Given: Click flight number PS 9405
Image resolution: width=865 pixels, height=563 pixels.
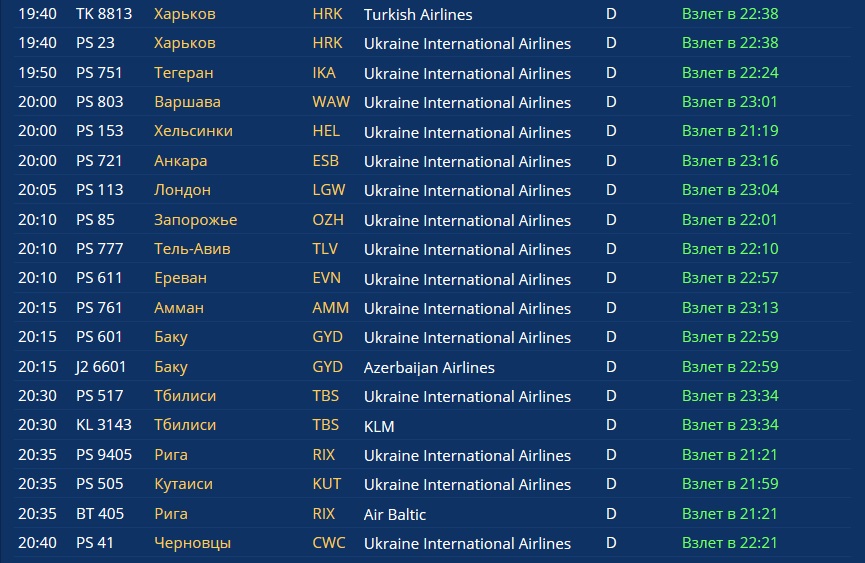Looking at the screenshot, I should (x=104, y=455).
